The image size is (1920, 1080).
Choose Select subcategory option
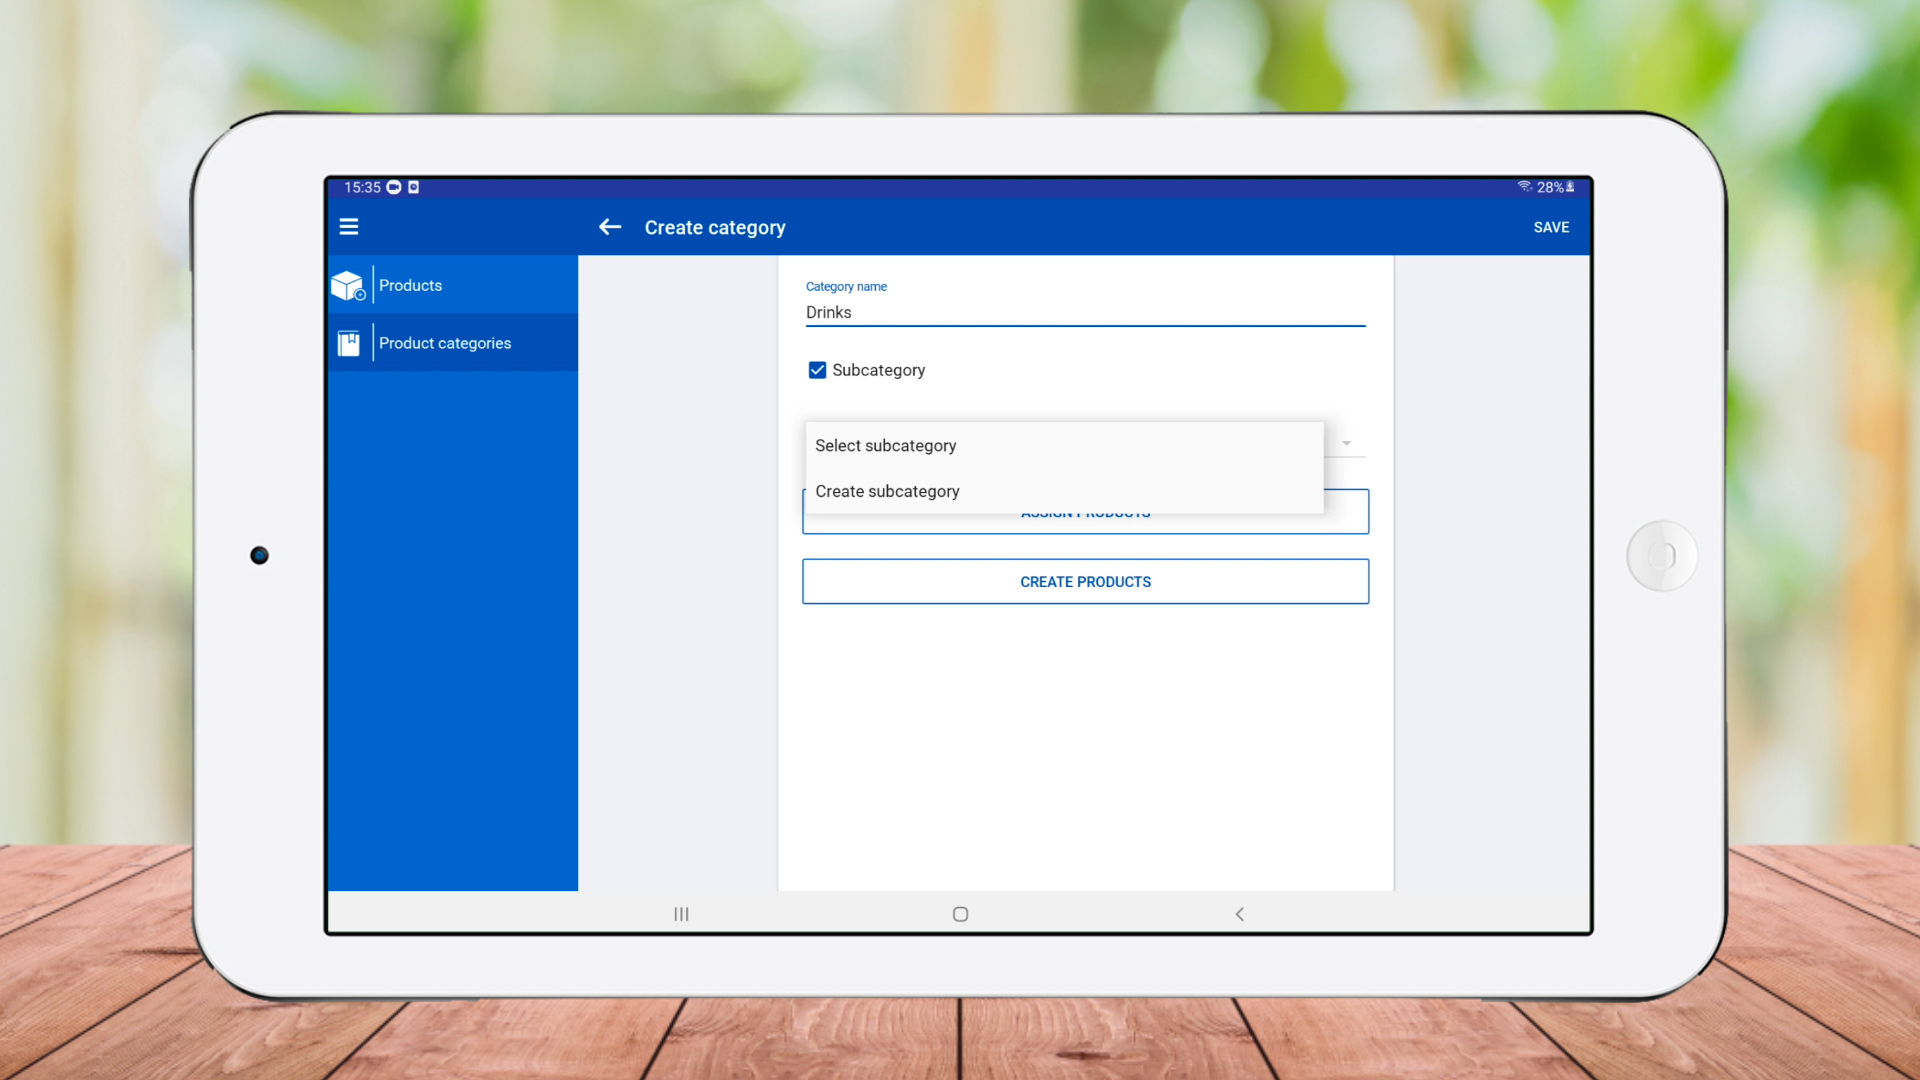coord(885,446)
